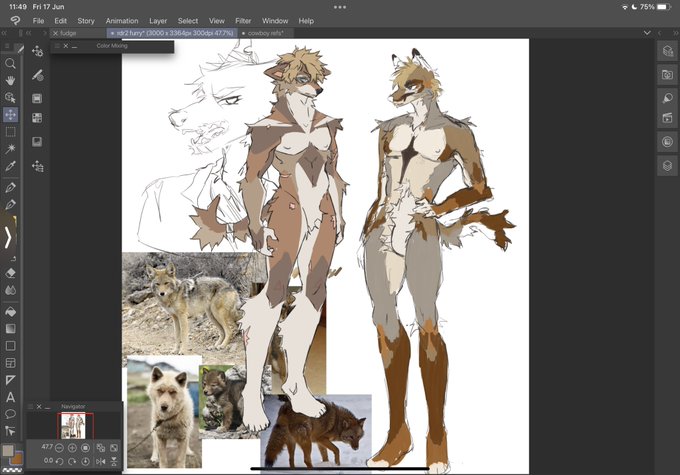Expand the document tab list chevron

(x=647, y=33)
